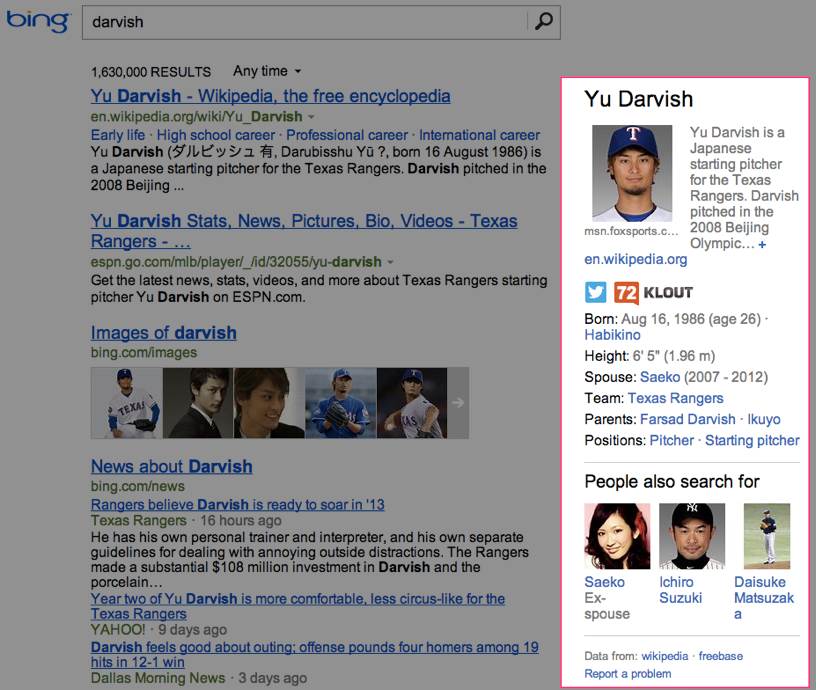Open Saeko name link under photo
Viewport: 816px width, 690px height.
[x=604, y=582]
